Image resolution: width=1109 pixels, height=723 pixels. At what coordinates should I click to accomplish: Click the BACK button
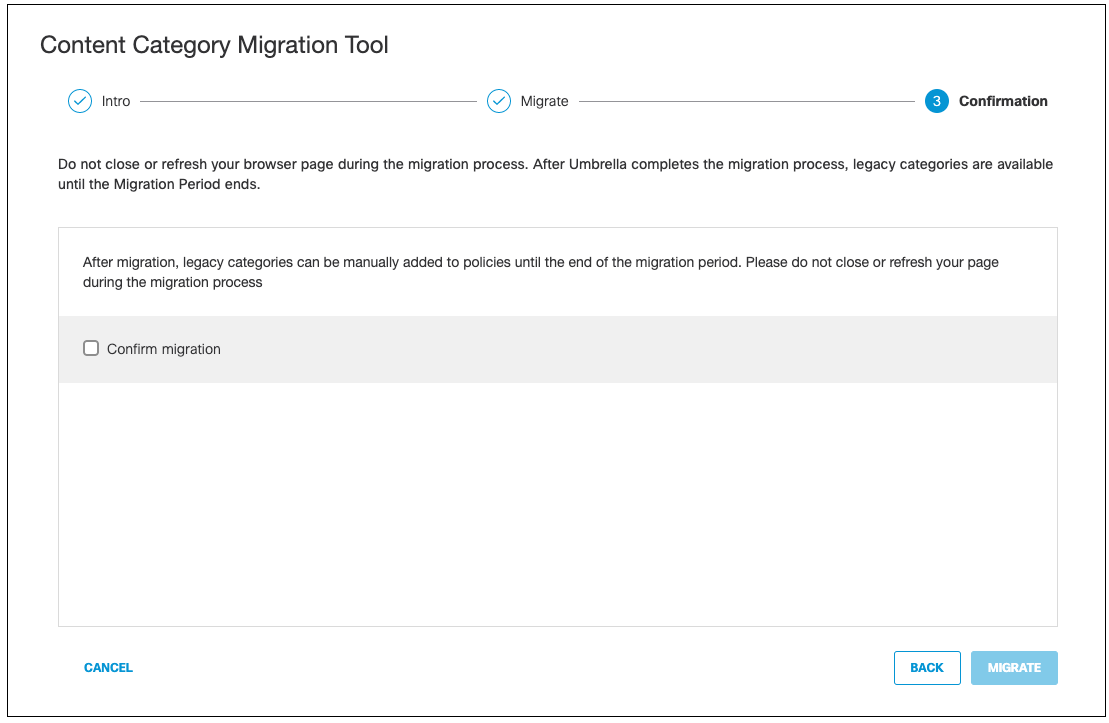[x=927, y=668]
